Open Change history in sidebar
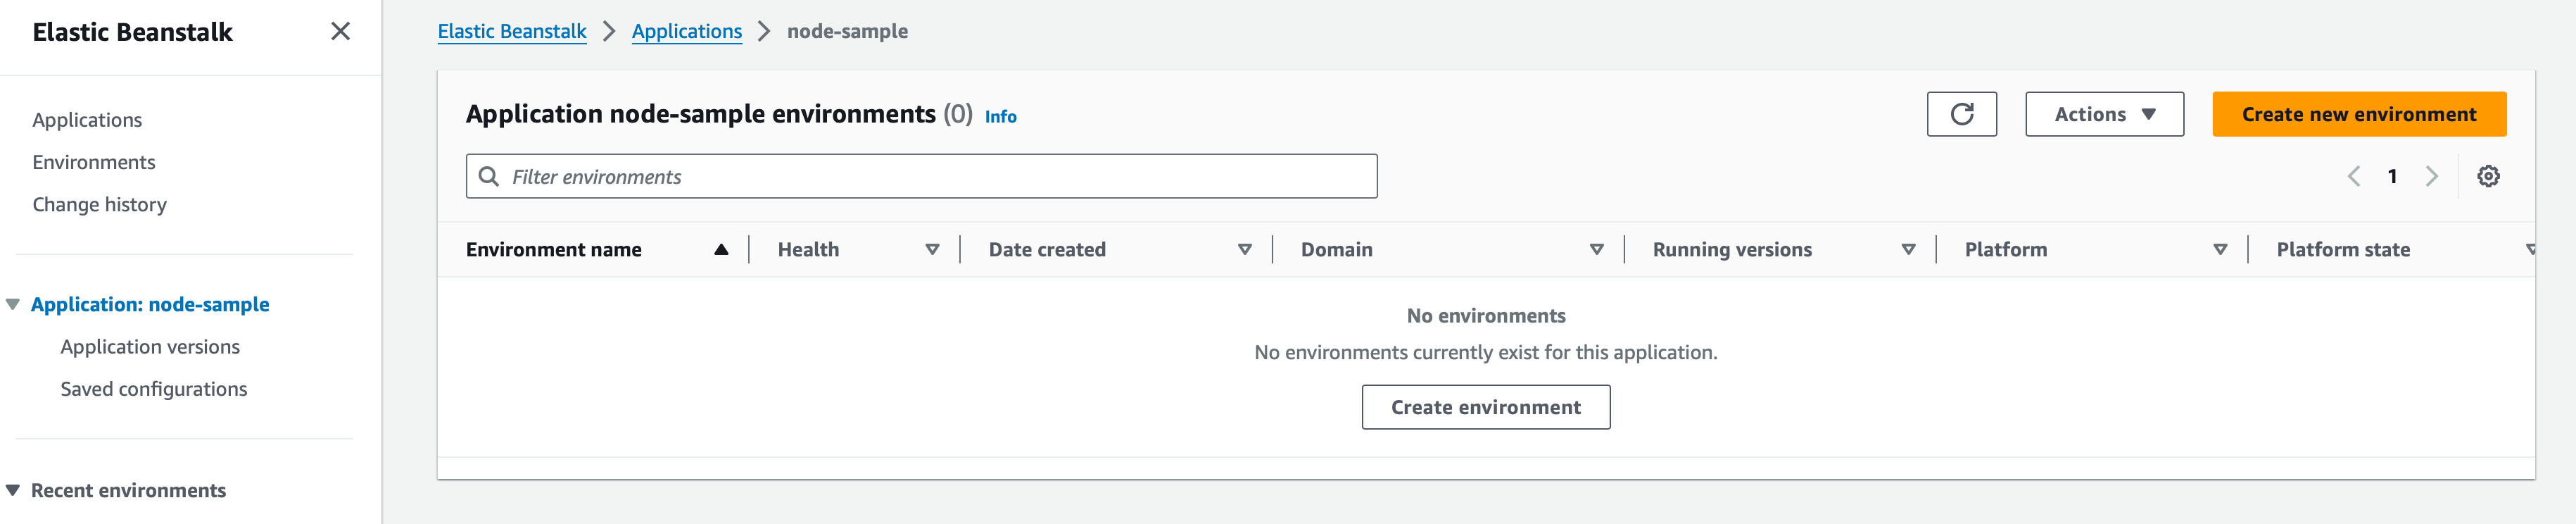Viewport: 2576px width, 524px height. click(100, 204)
